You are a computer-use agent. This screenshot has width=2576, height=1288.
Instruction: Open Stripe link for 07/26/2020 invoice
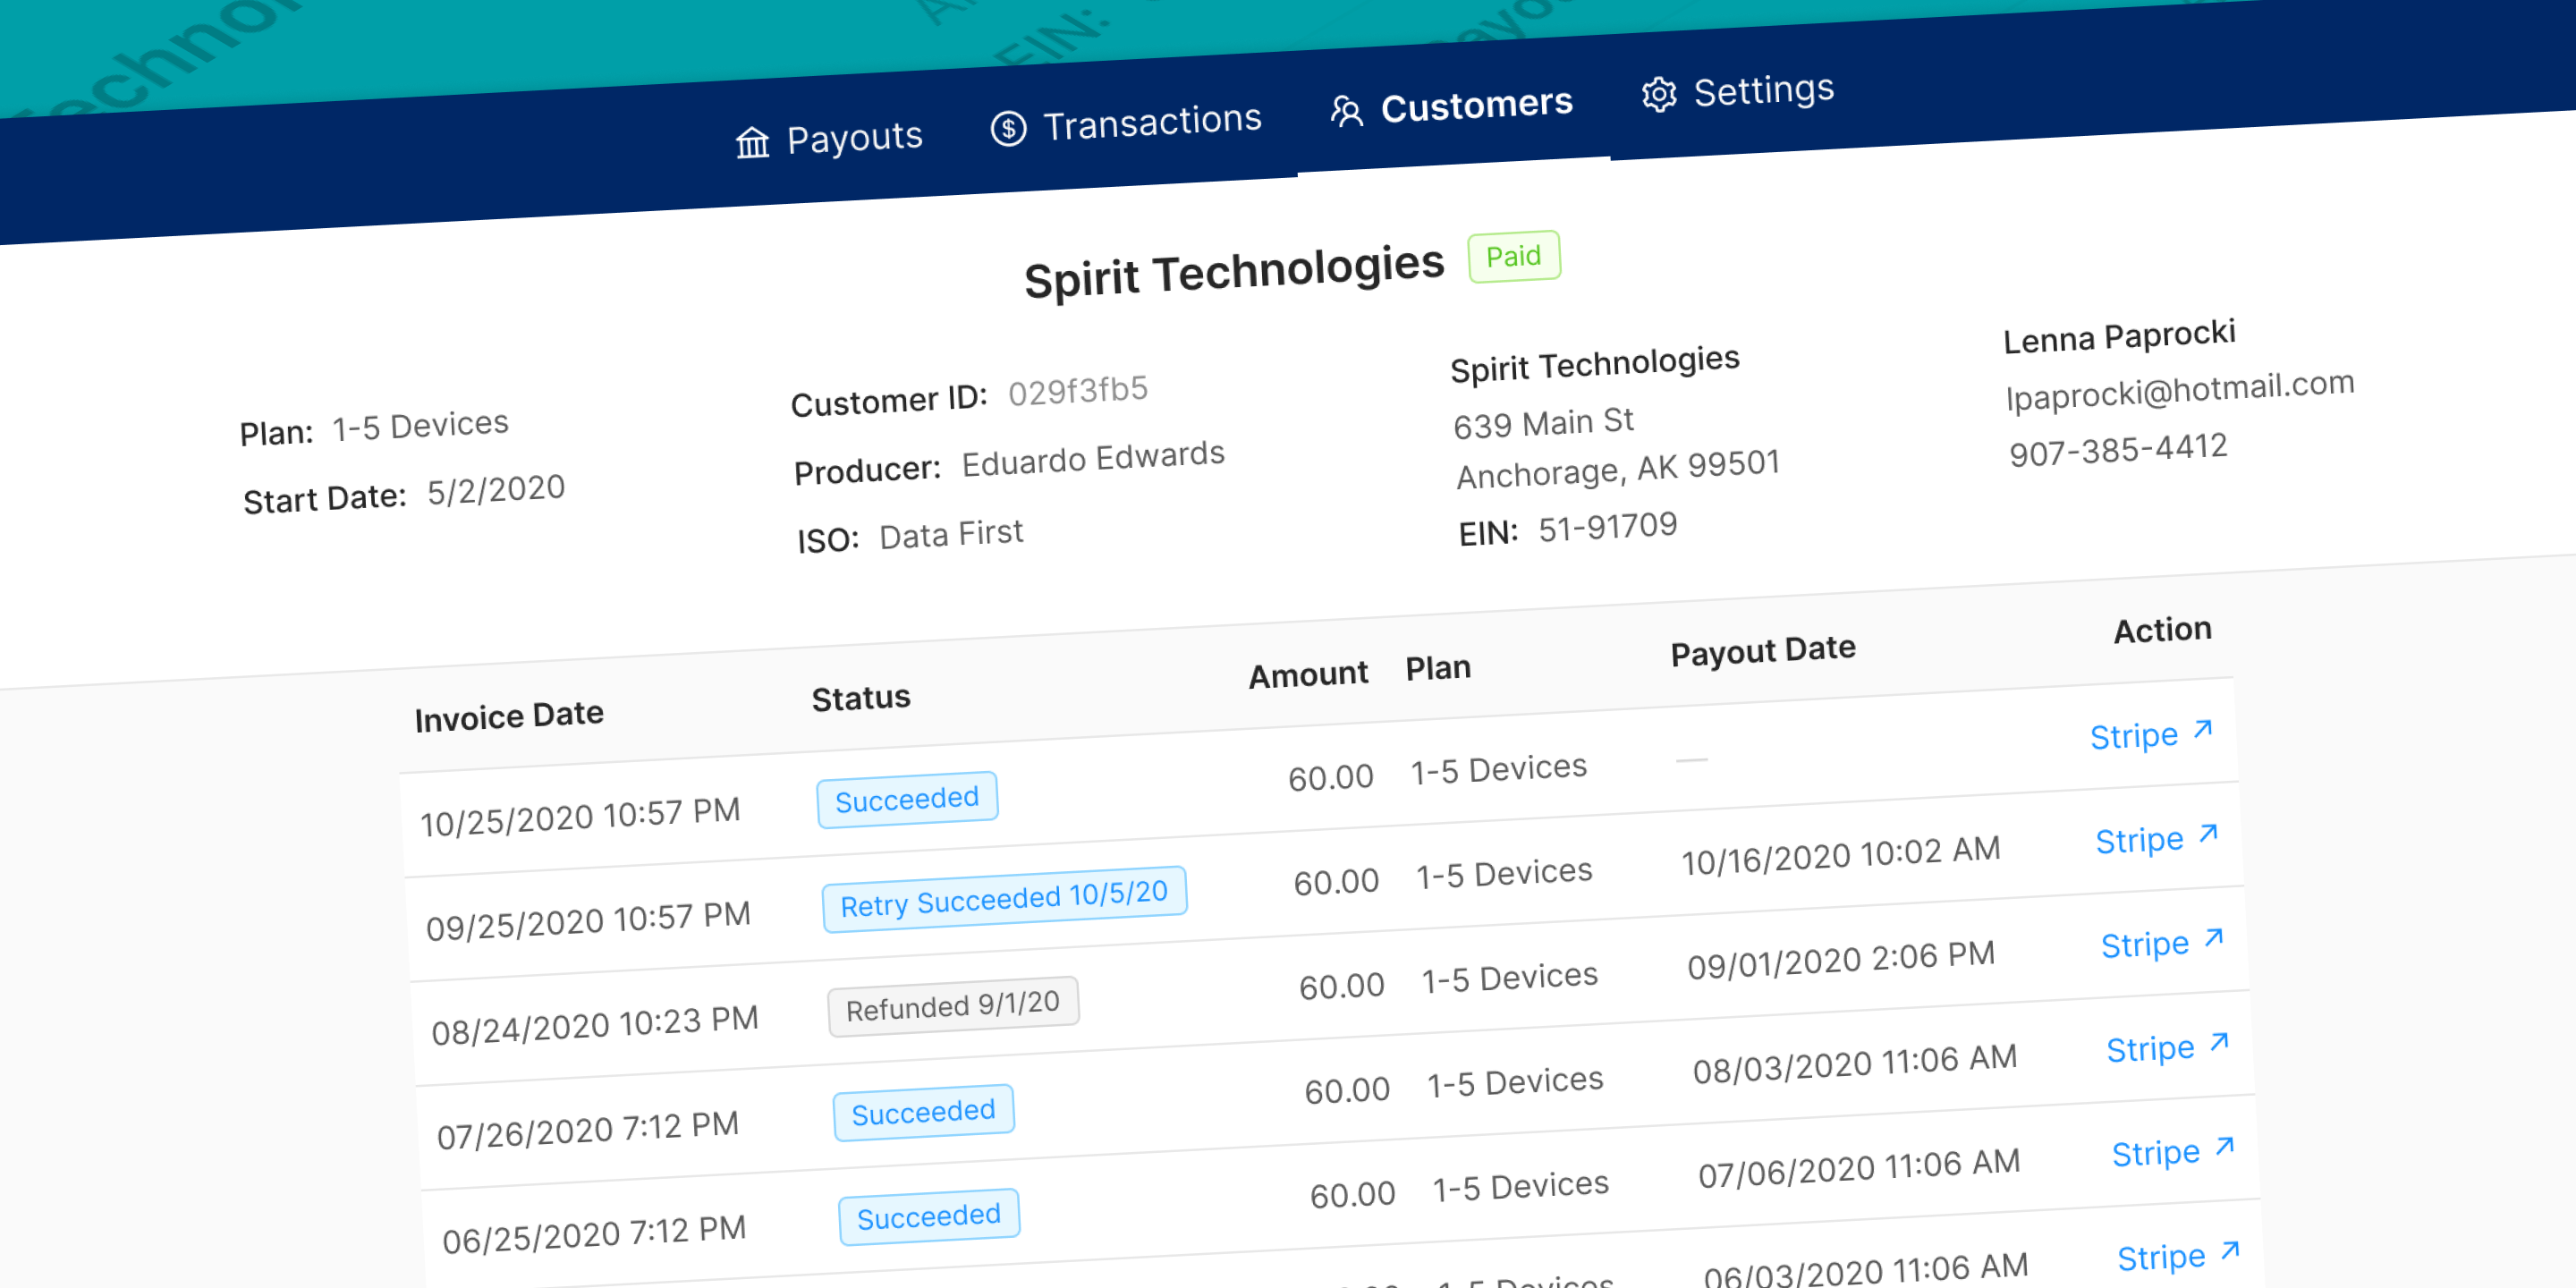tap(2168, 1047)
